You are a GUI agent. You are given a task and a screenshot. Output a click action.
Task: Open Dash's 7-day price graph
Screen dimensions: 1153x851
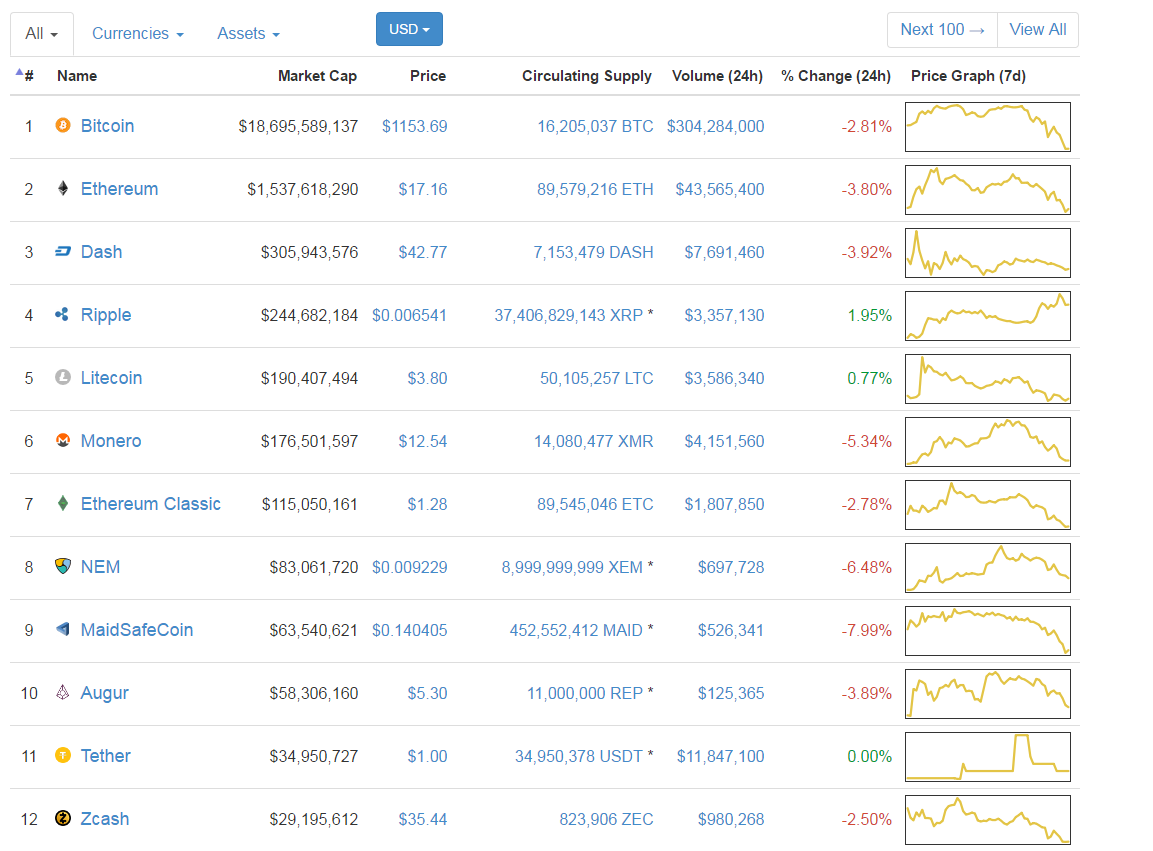(988, 252)
